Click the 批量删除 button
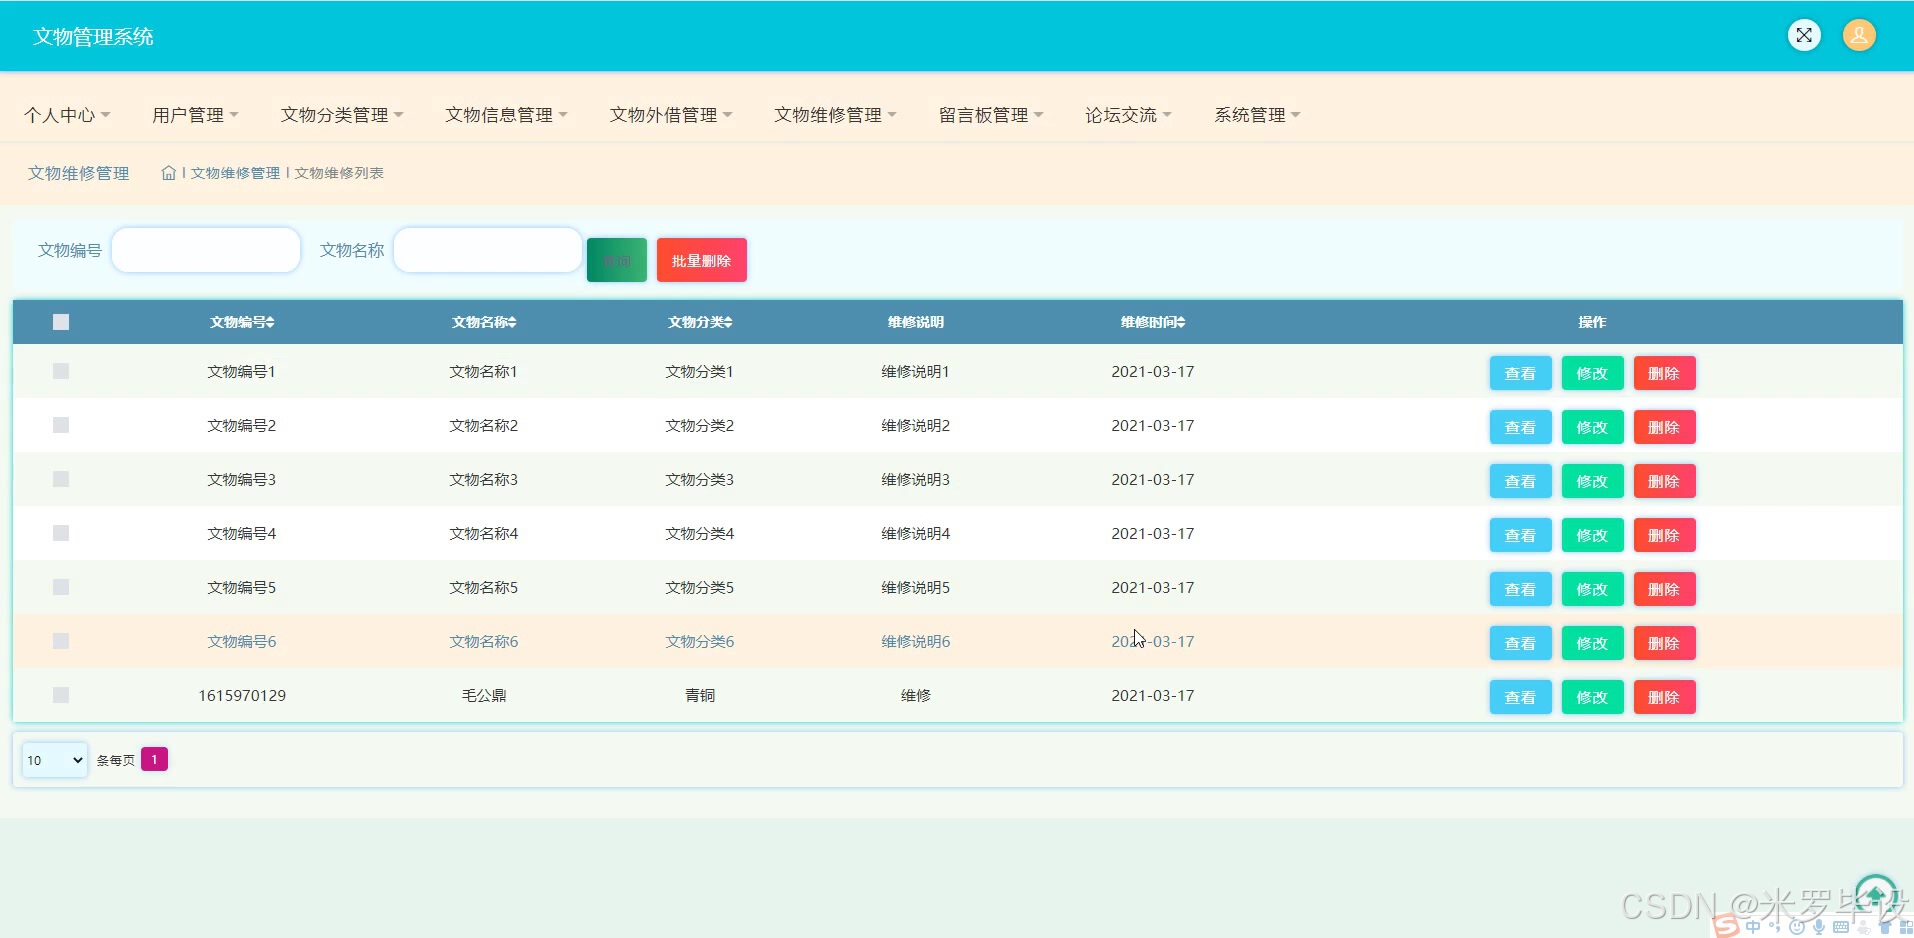 [x=702, y=260]
